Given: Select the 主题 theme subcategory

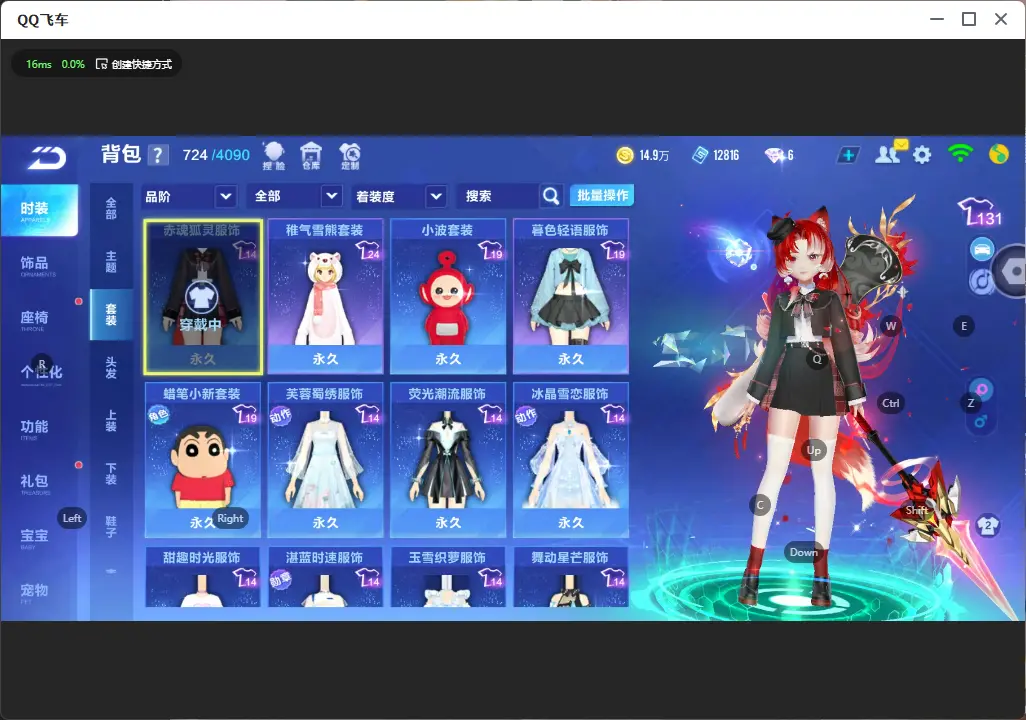Looking at the screenshot, I should pyautogui.click(x=111, y=261).
